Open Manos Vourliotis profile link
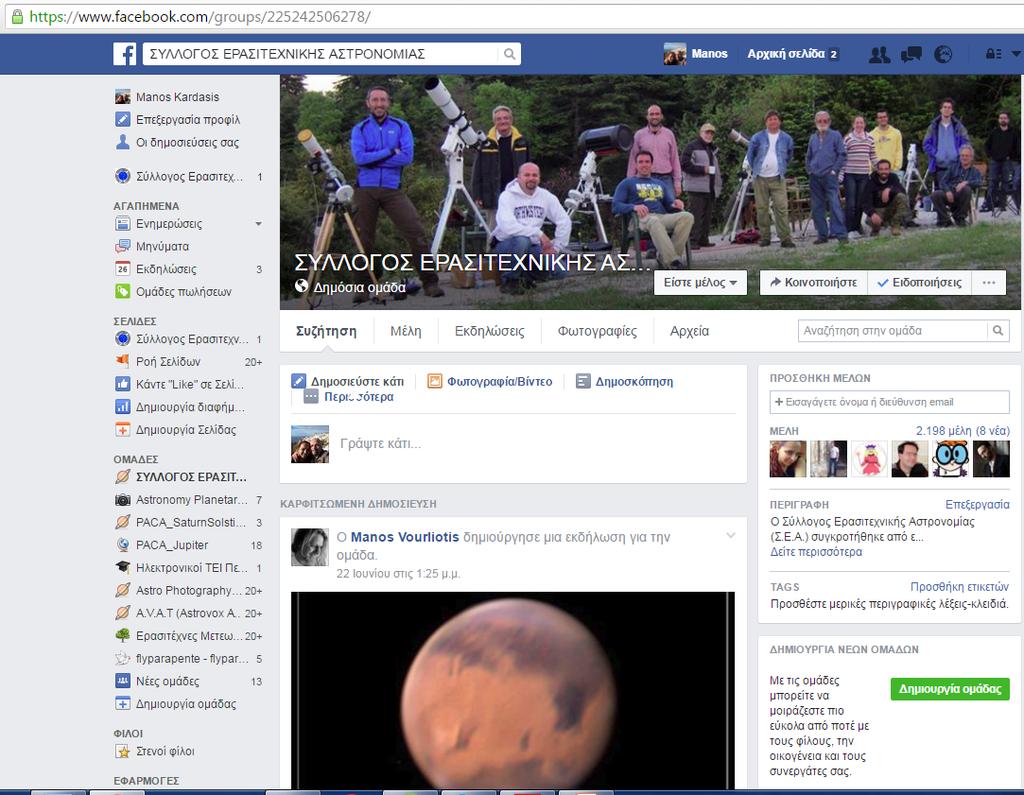1024x795 pixels. point(405,537)
